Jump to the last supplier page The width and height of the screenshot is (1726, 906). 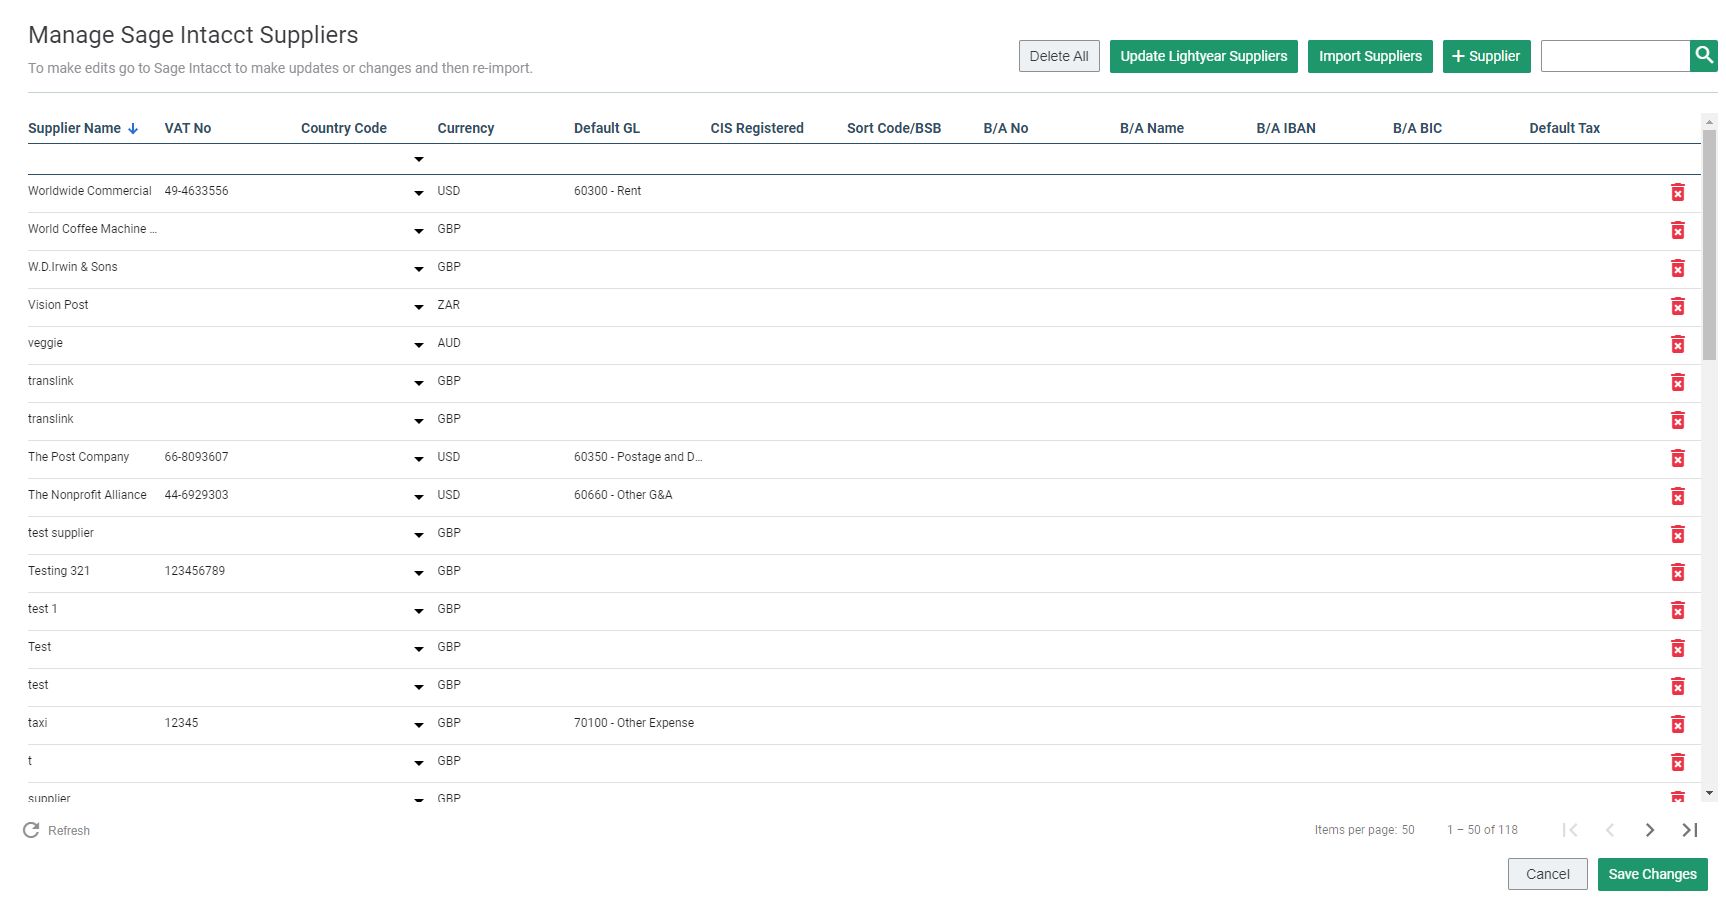(1689, 830)
